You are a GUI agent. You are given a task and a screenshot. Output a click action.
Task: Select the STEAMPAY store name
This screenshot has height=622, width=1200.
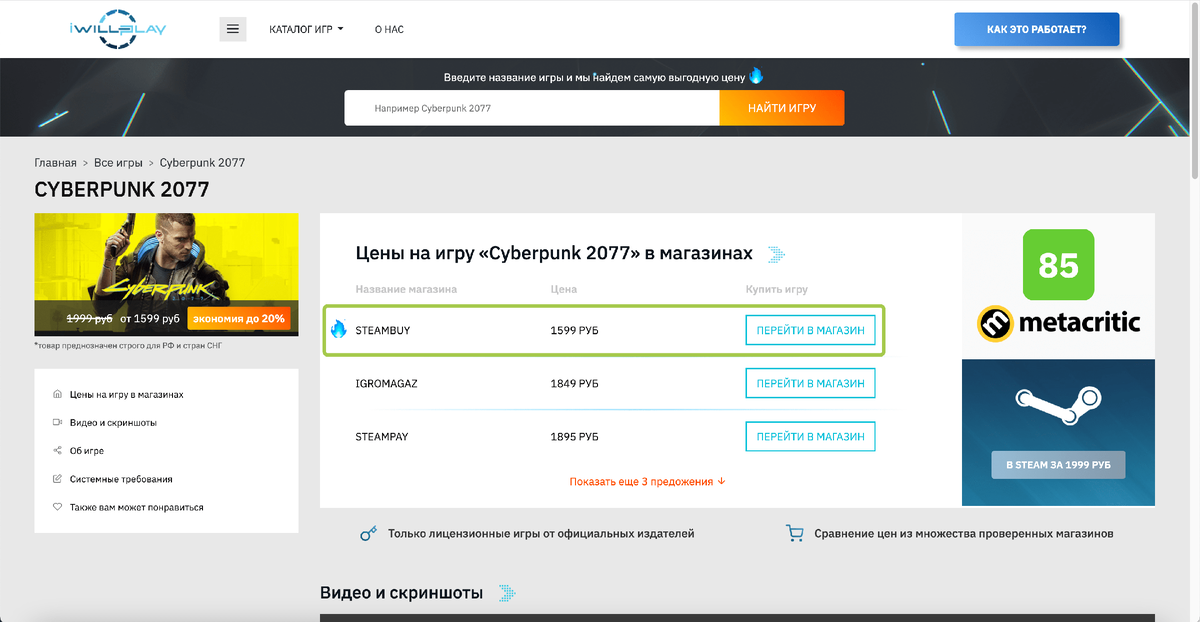pos(382,437)
